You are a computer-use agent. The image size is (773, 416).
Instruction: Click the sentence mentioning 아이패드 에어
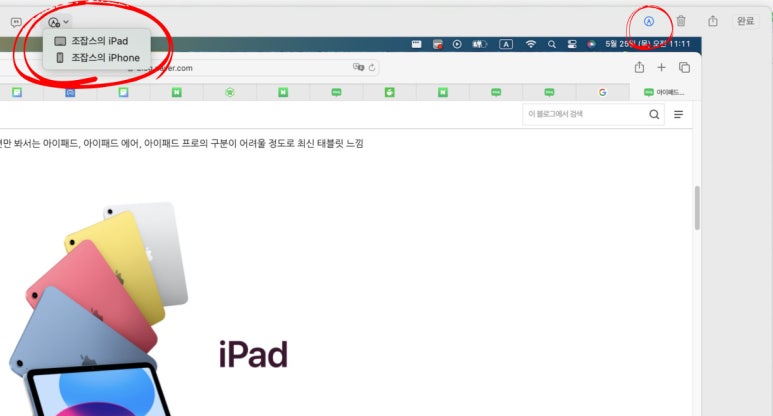click(x=181, y=143)
